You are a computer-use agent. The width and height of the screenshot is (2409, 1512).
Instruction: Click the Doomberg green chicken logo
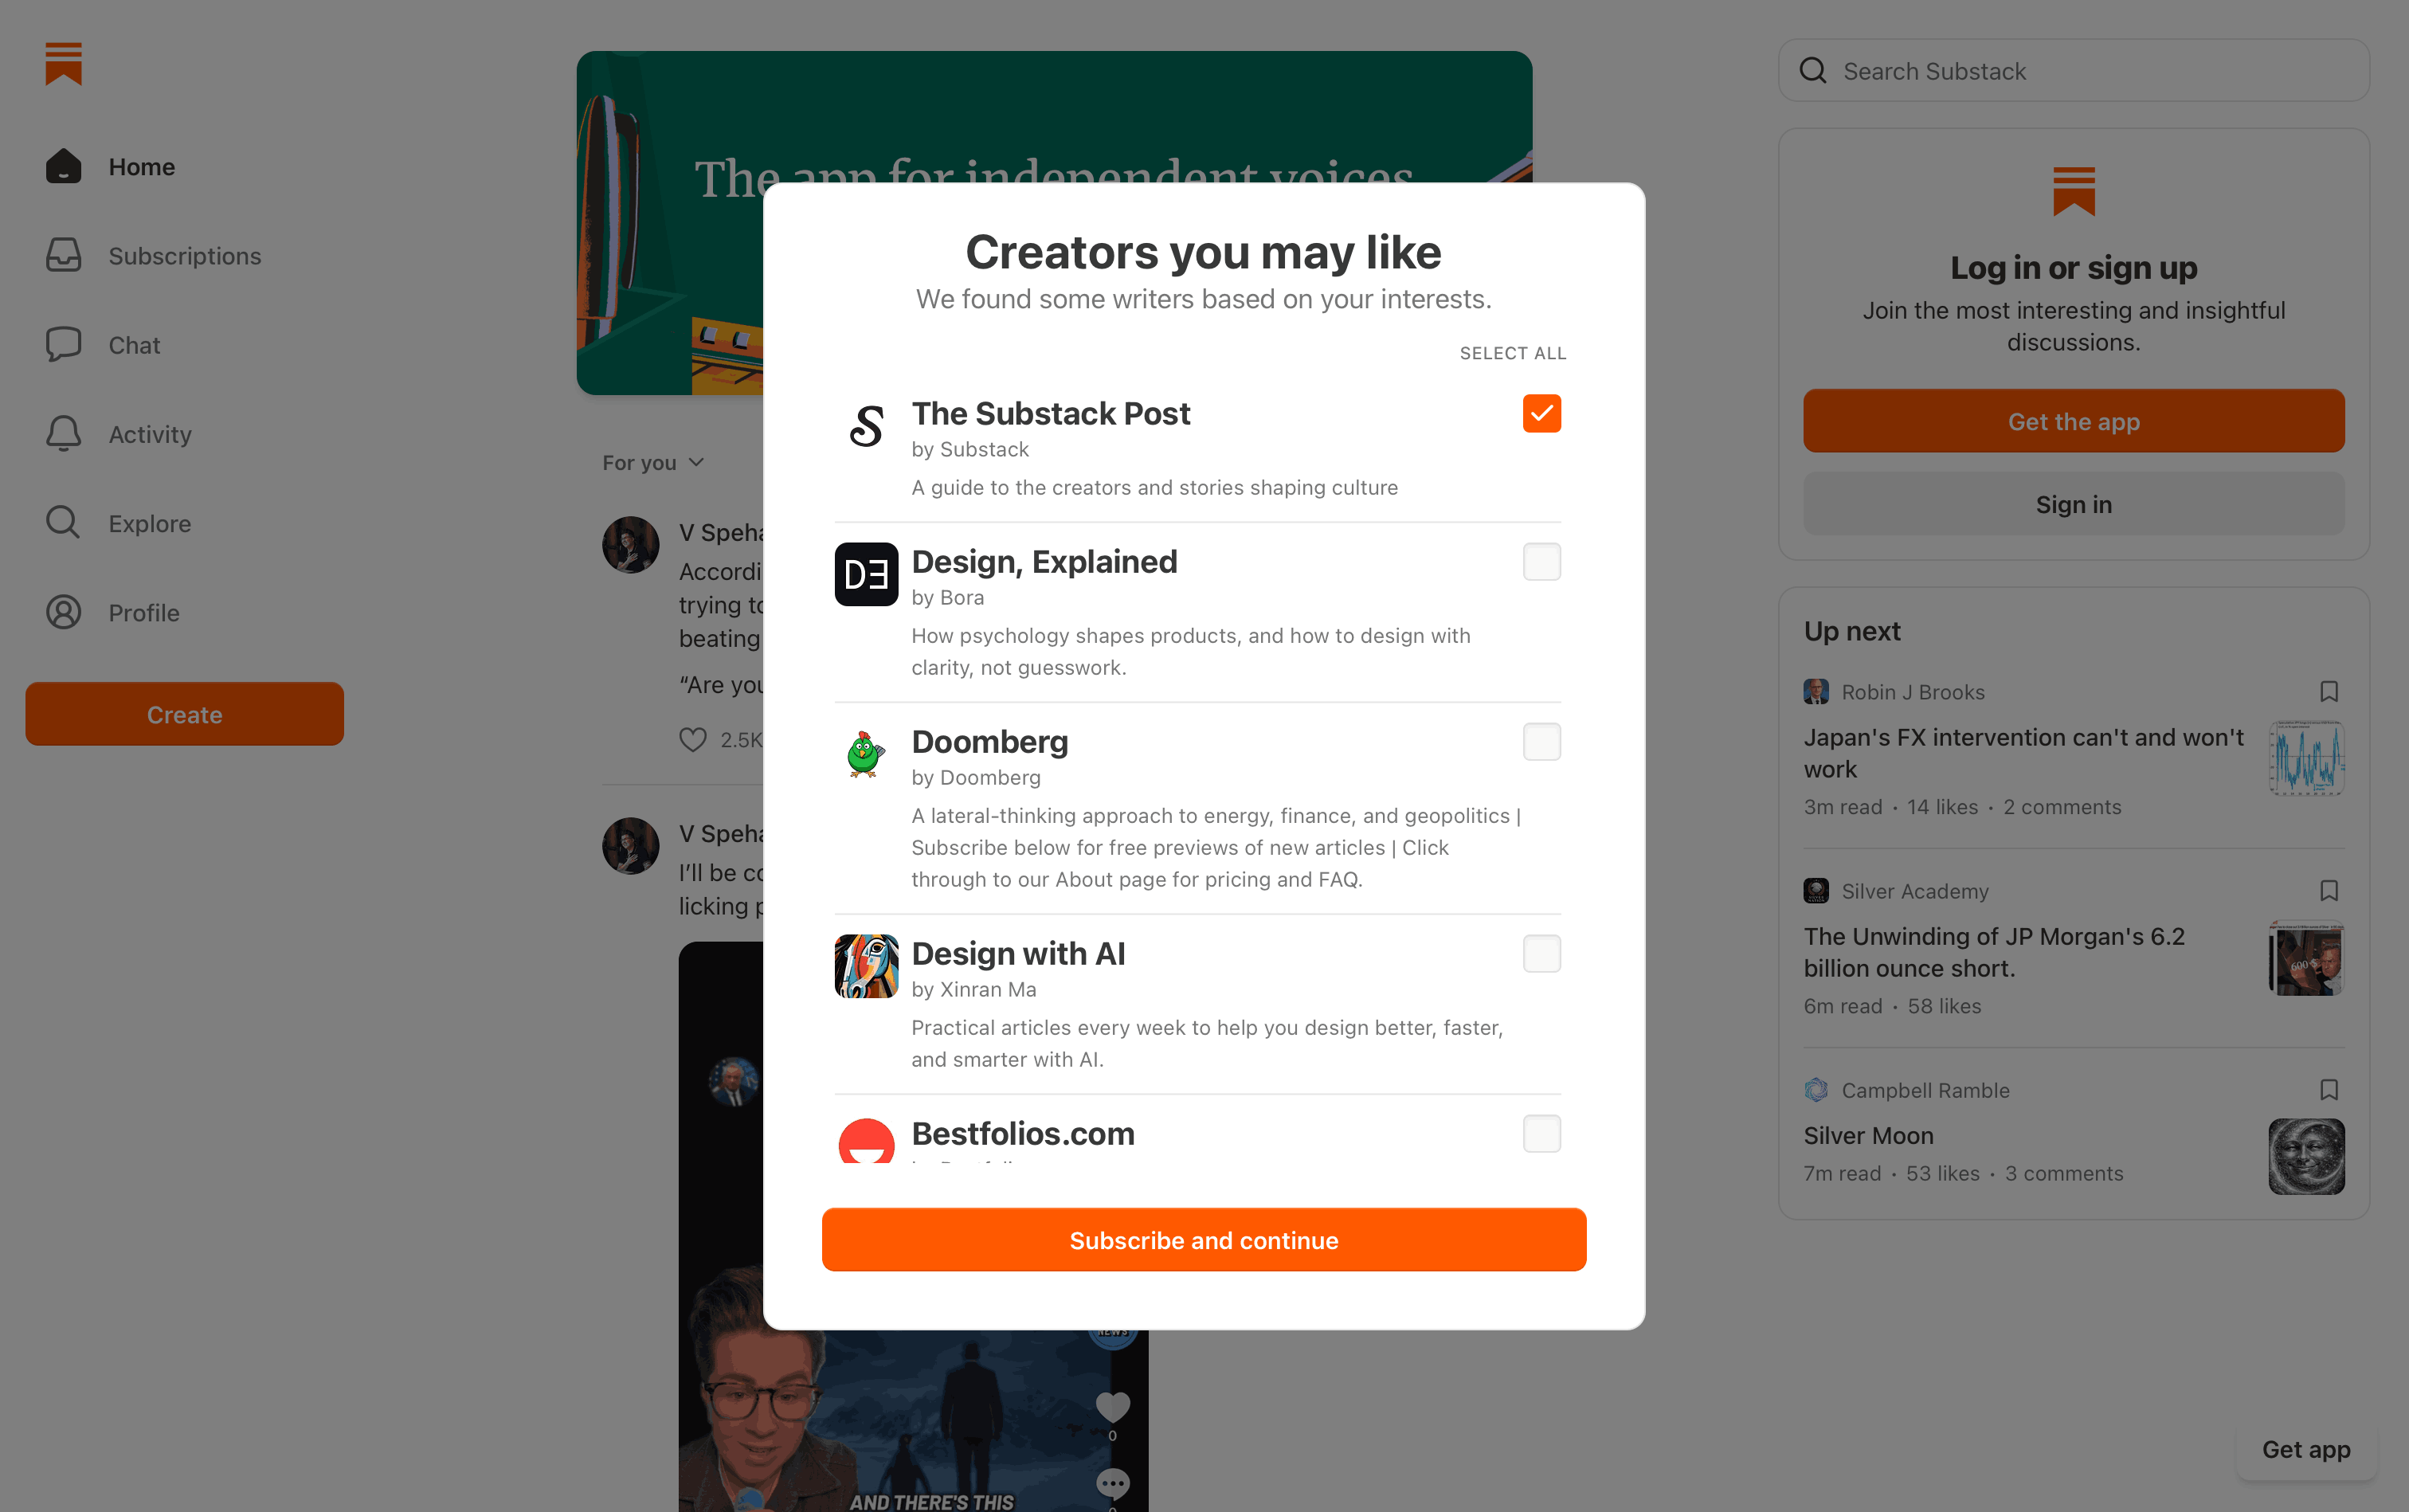click(x=865, y=754)
